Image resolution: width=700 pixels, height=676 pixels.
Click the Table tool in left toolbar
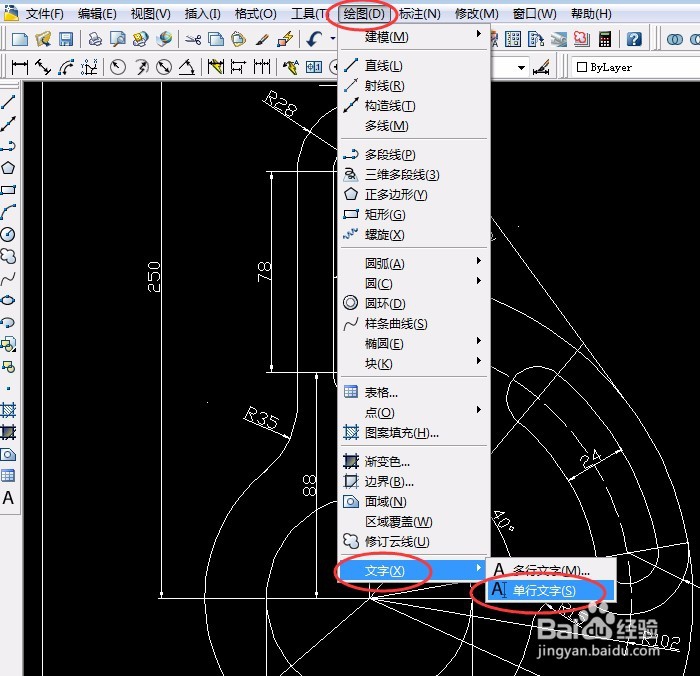click(x=8, y=476)
